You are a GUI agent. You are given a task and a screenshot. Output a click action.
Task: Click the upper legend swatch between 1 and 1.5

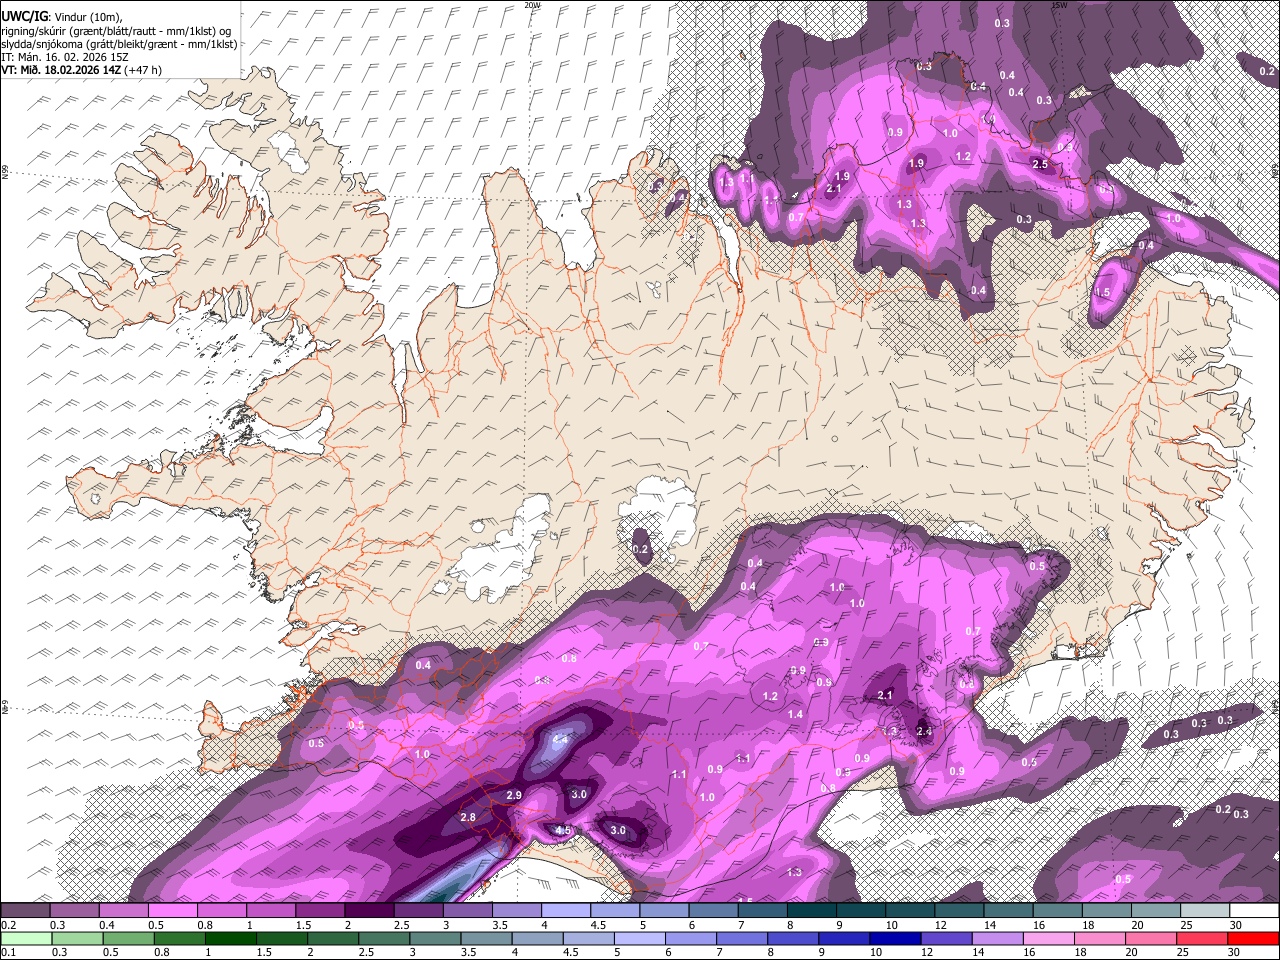(271, 910)
